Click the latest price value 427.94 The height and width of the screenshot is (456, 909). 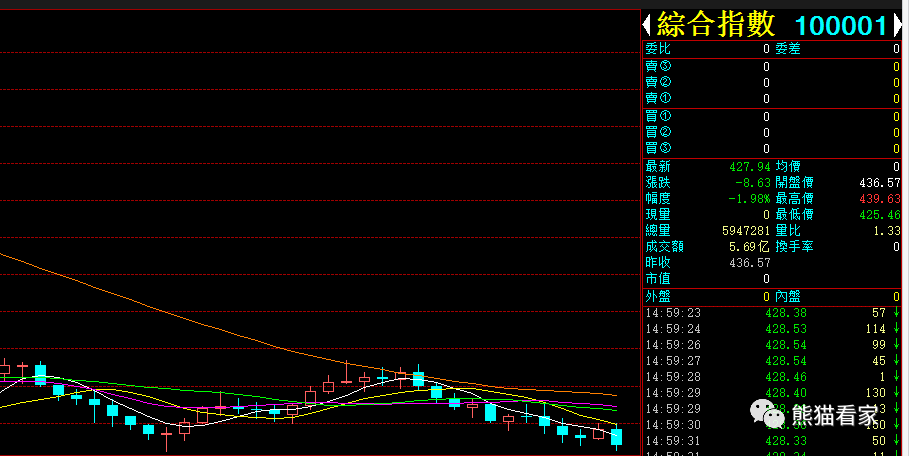coord(750,167)
